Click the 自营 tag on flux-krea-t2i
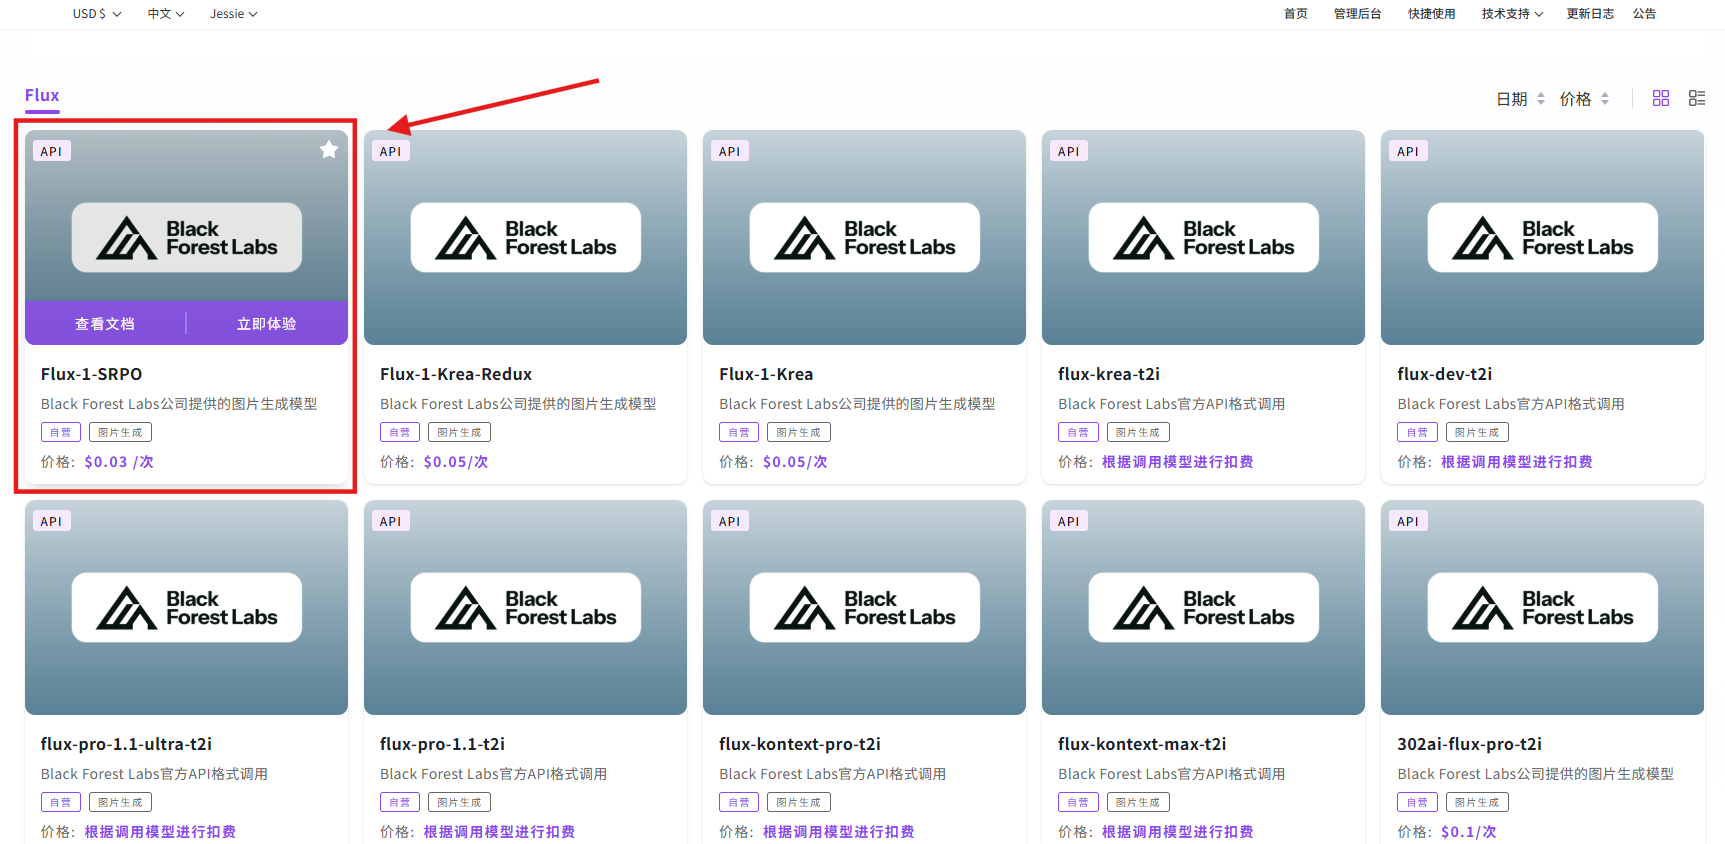1725x844 pixels. tap(1078, 432)
